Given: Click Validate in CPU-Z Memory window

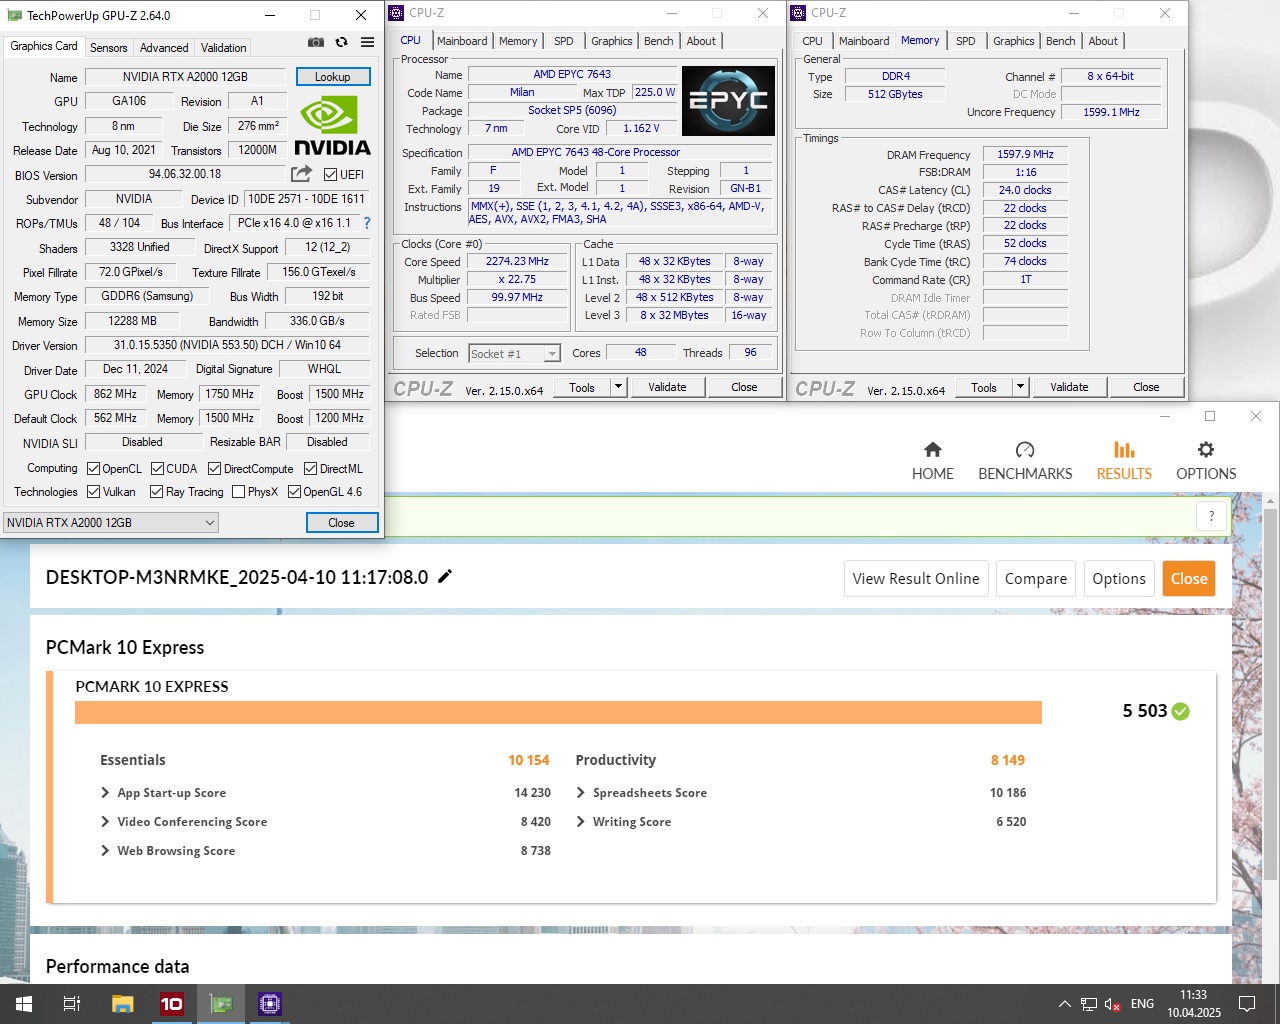Looking at the screenshot, I should (1069, 387).
